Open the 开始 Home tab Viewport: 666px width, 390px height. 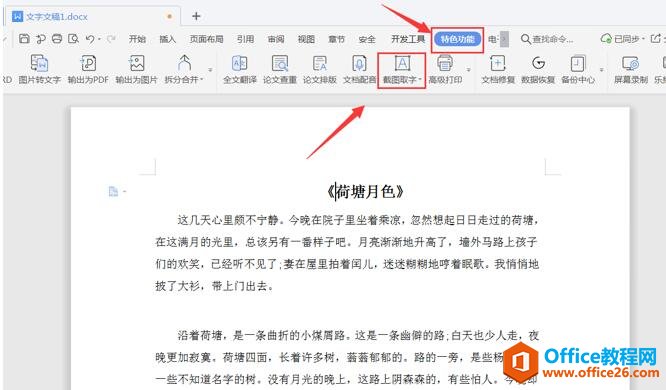(x=137, y=39)
